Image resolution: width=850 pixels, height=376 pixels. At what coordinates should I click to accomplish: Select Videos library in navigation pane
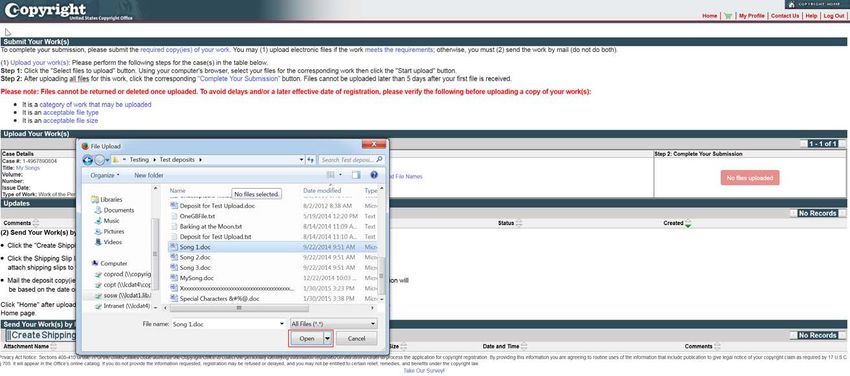(108, 242)
